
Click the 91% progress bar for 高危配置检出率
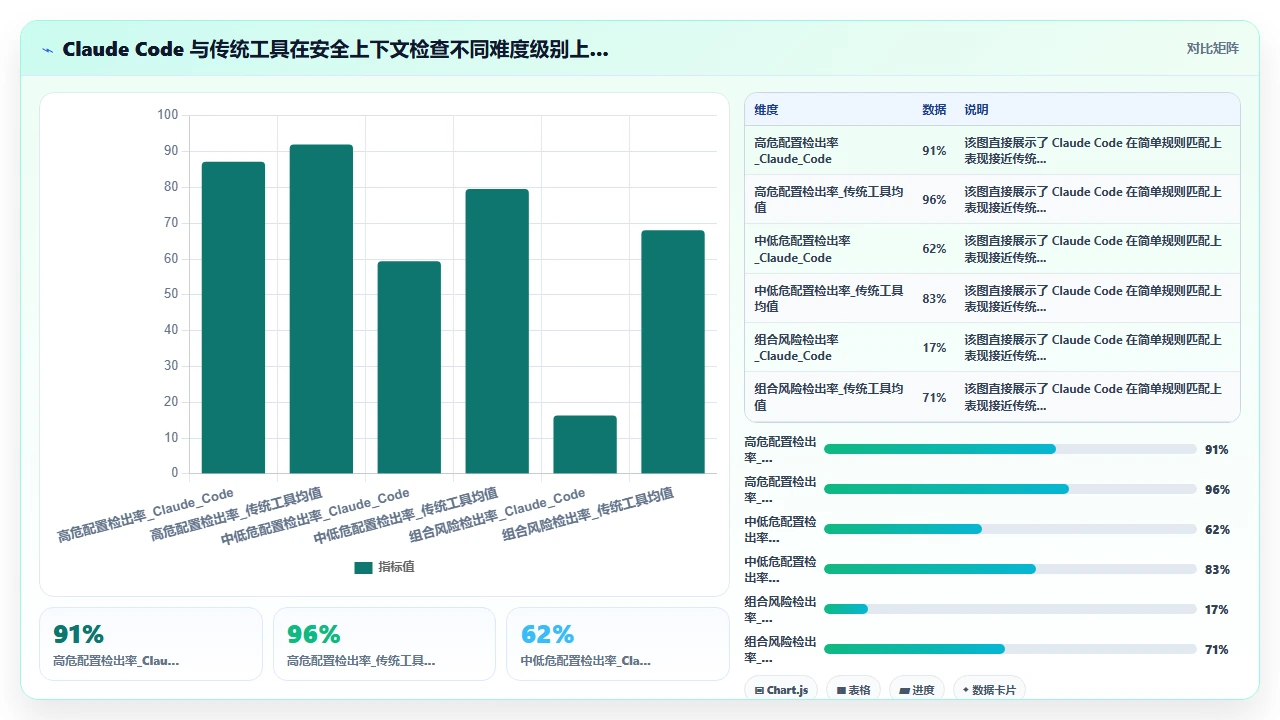[1010, 449]
